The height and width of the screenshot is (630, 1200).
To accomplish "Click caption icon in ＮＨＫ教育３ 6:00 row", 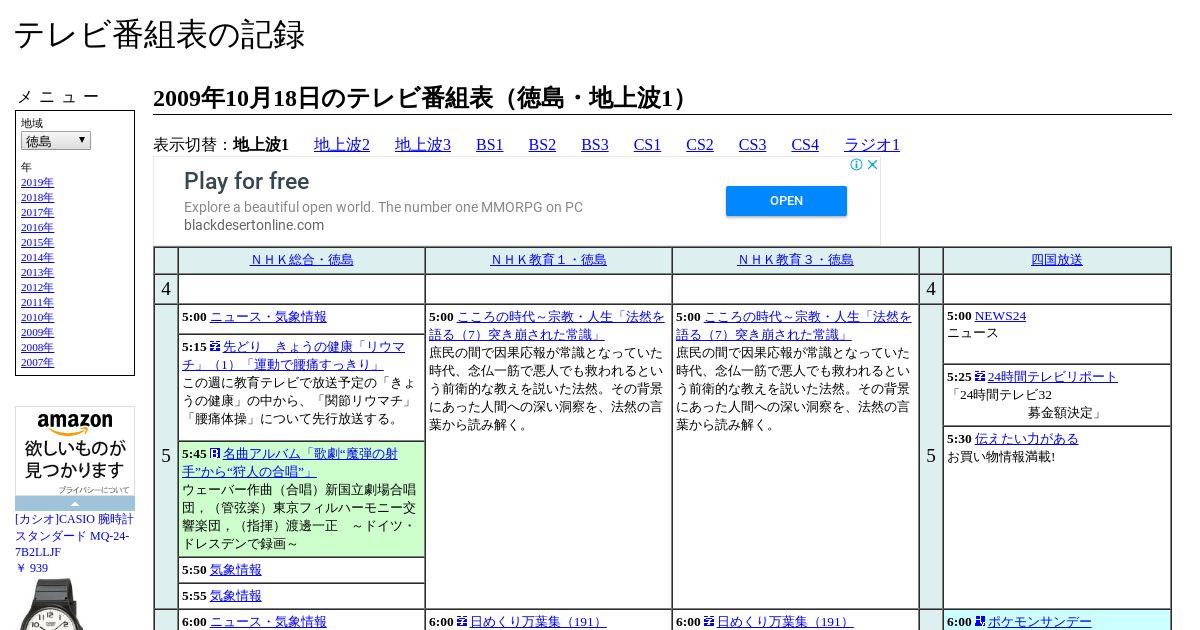I will (x=709, y=621).
